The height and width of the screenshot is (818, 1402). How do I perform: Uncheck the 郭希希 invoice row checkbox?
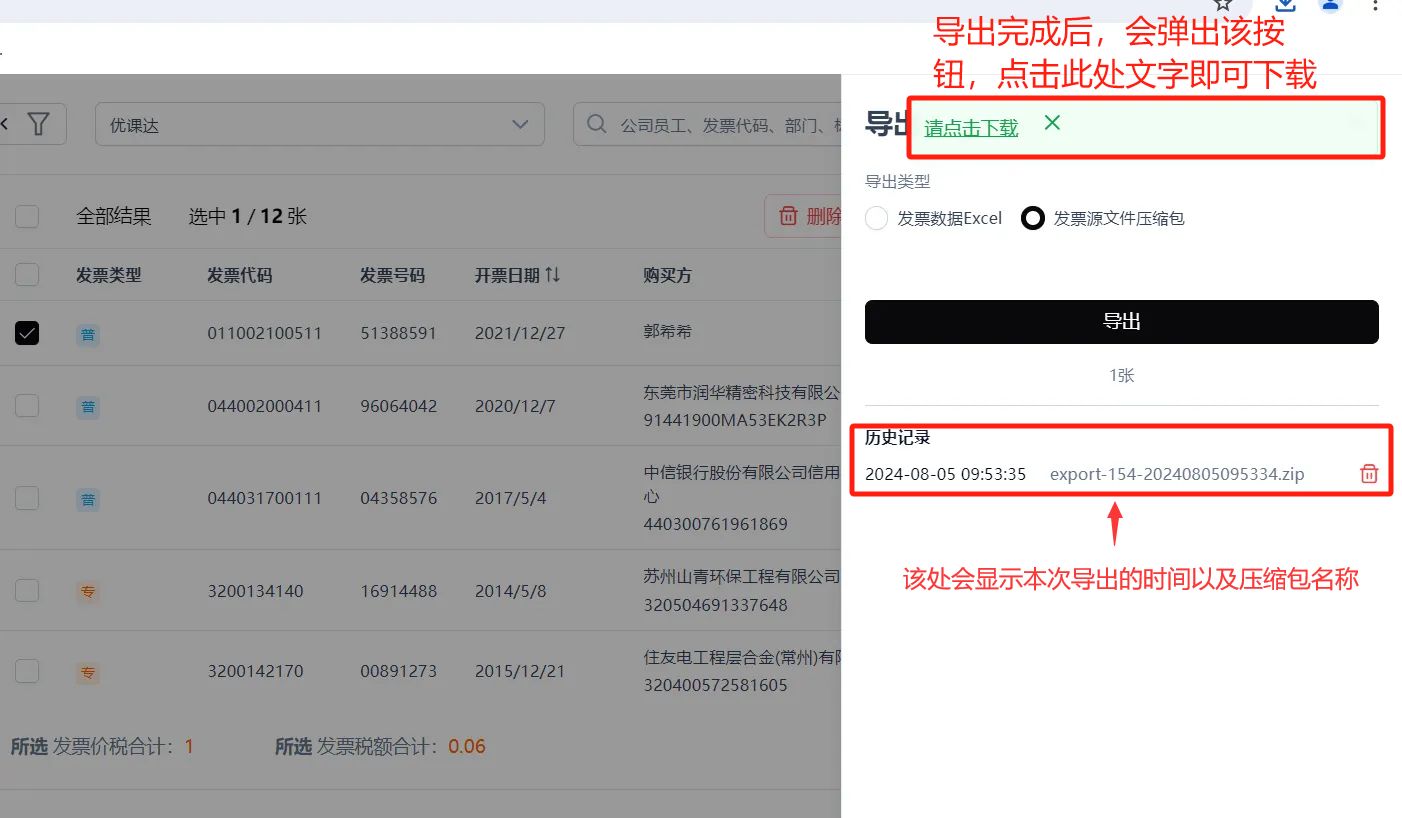click(x=27, y=333)
